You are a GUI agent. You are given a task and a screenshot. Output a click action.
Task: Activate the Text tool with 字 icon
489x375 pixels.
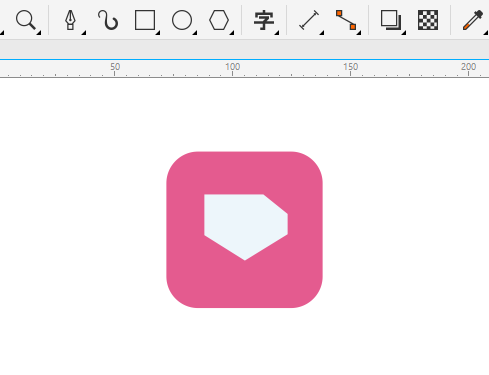[264, 20]
